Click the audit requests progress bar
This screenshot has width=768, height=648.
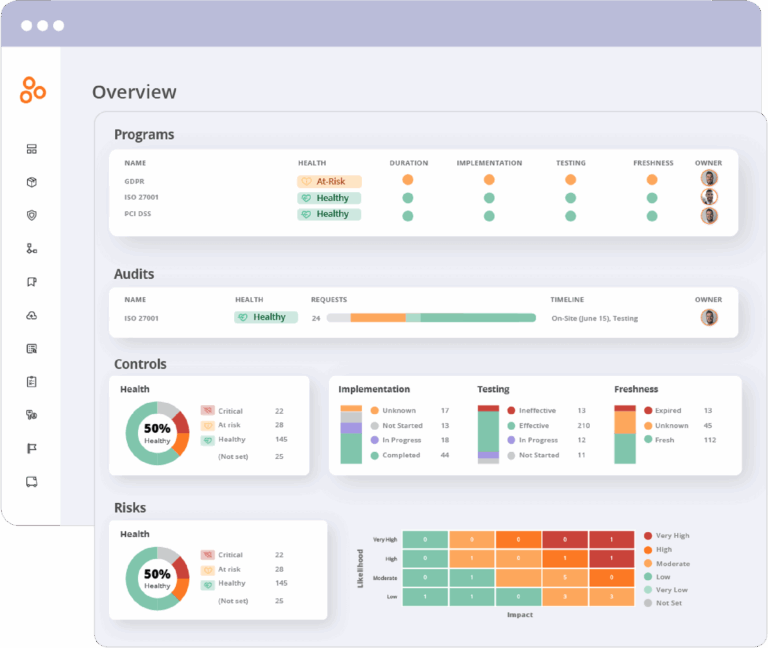tap(431, 318)
